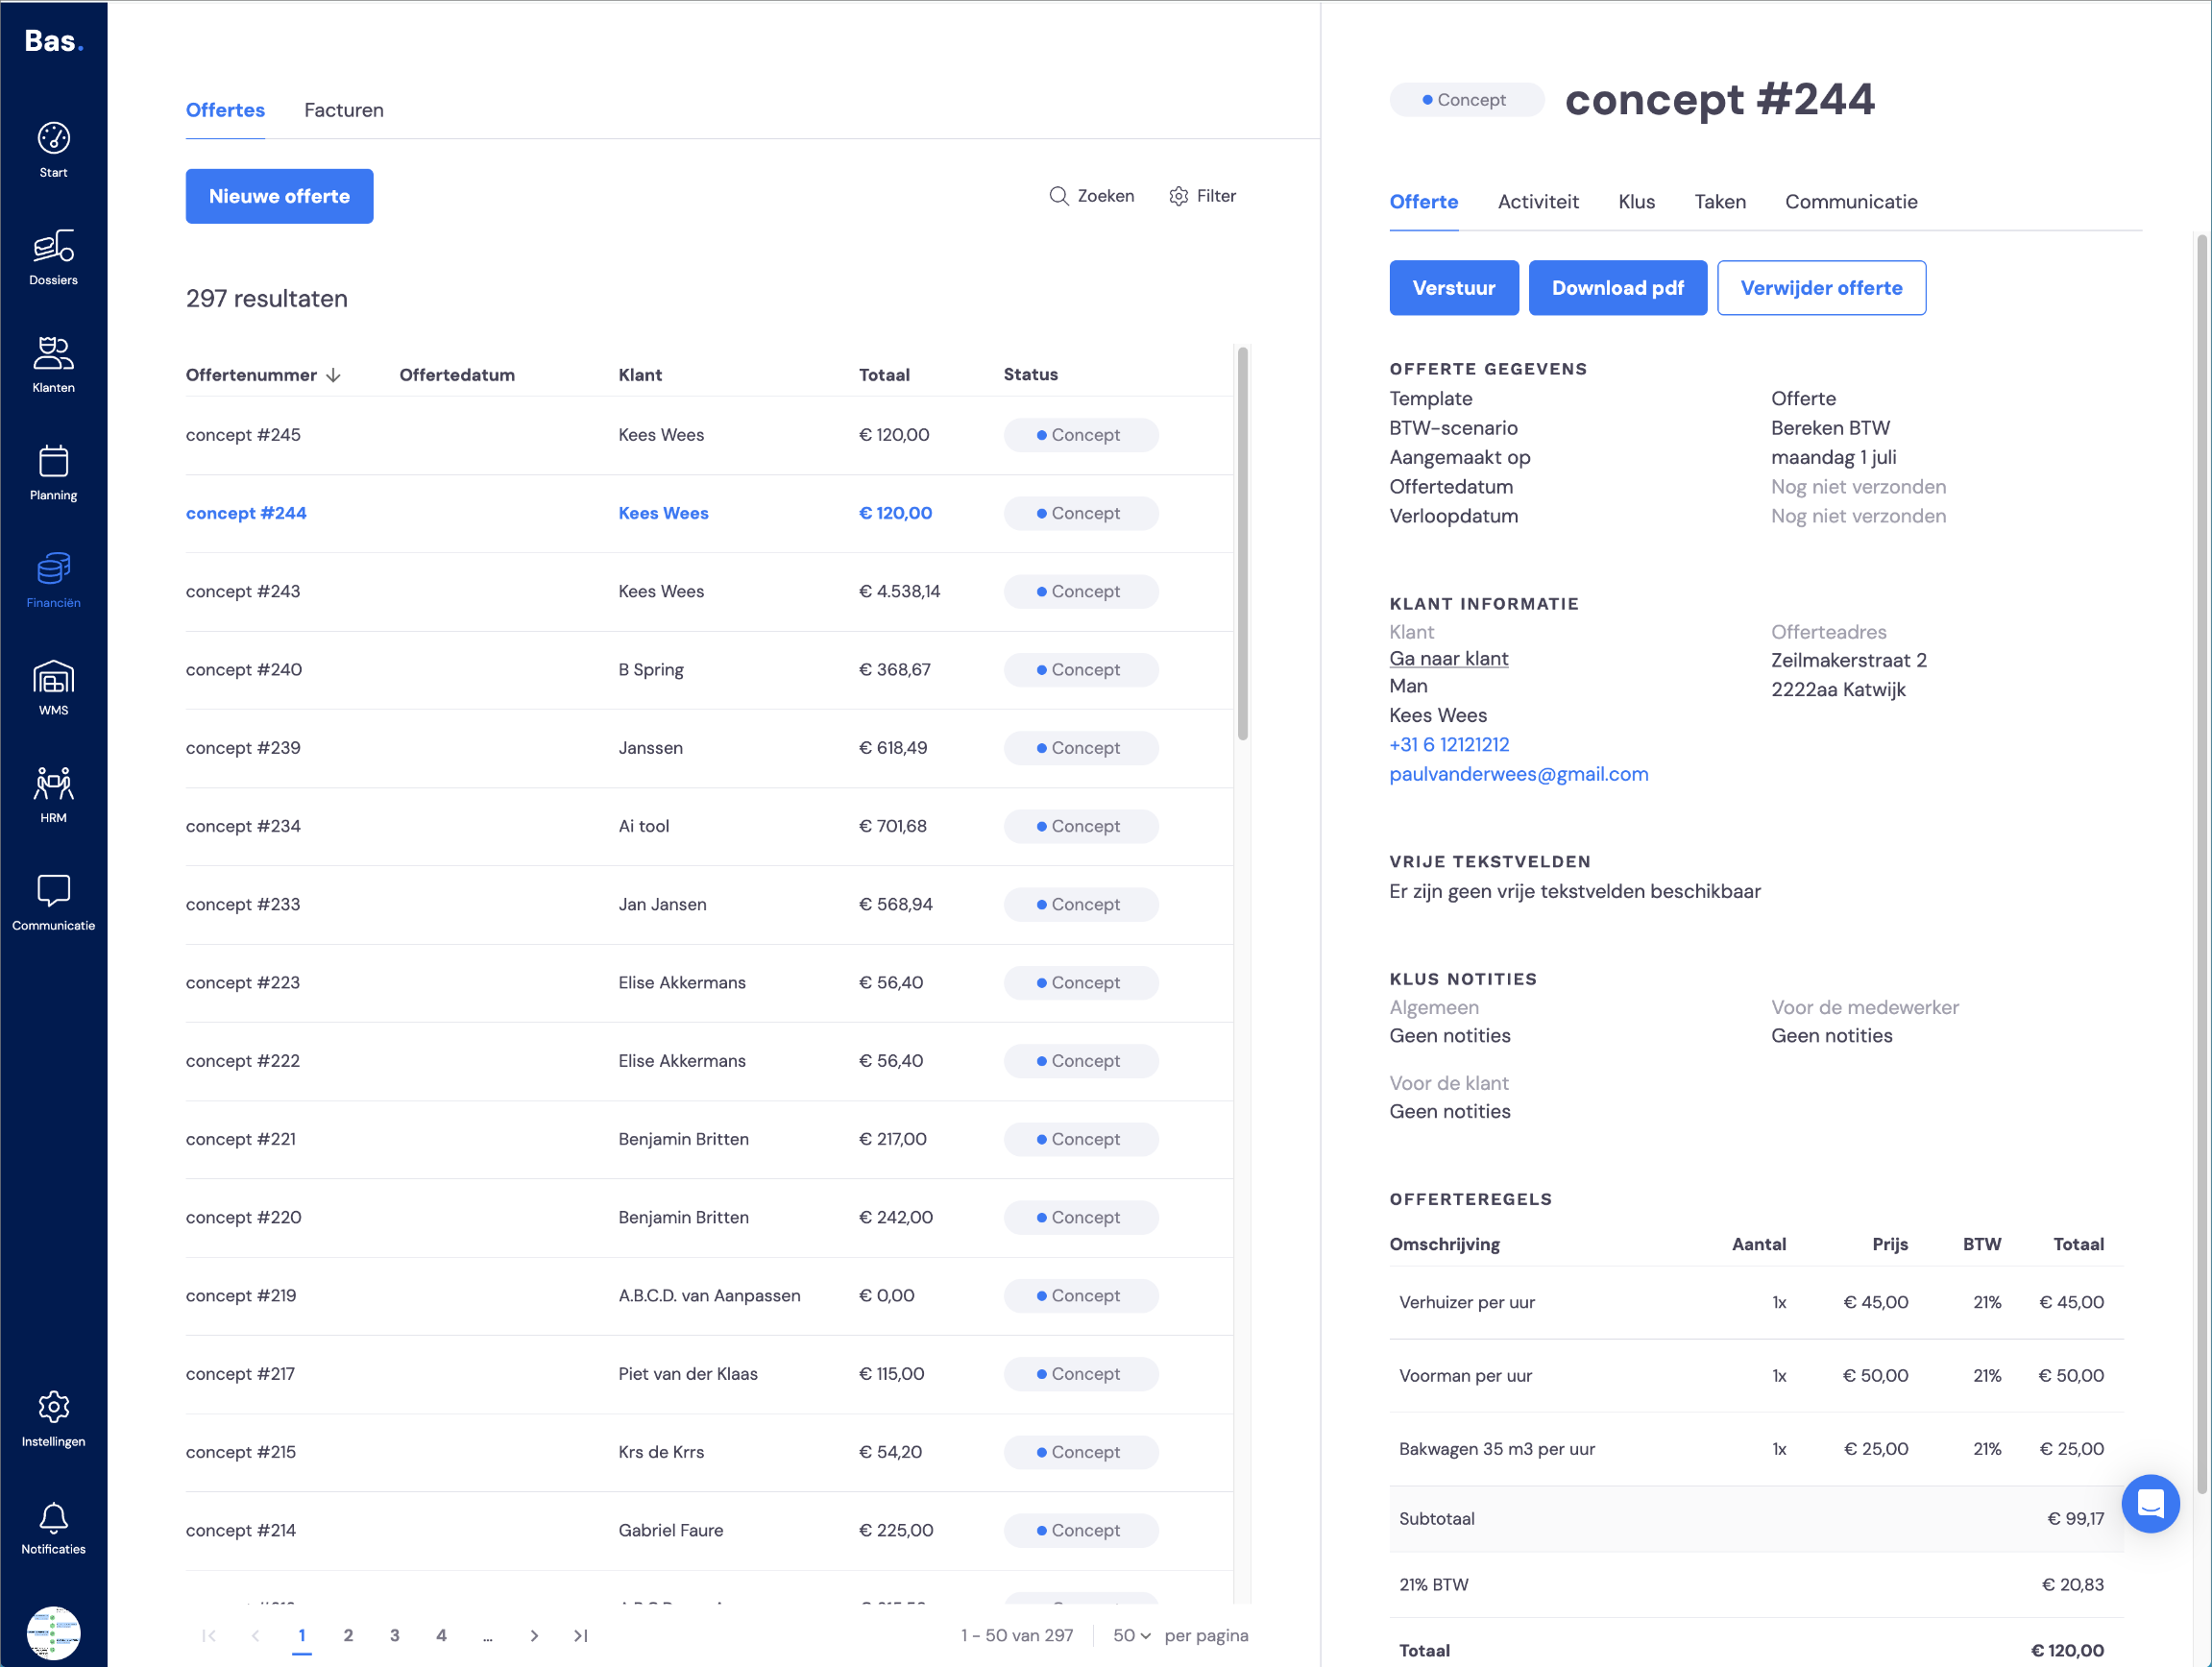
Task: Open the Planning calendar icon
Action: click(53, 461)
